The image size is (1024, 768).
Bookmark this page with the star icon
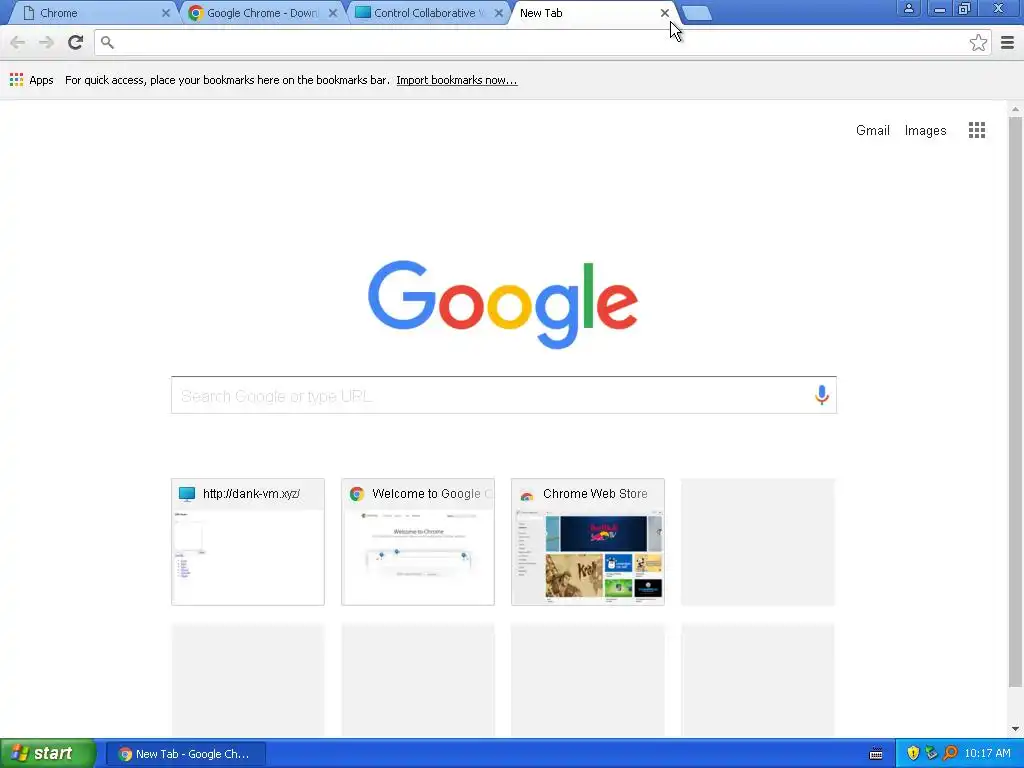coord(978,42)
